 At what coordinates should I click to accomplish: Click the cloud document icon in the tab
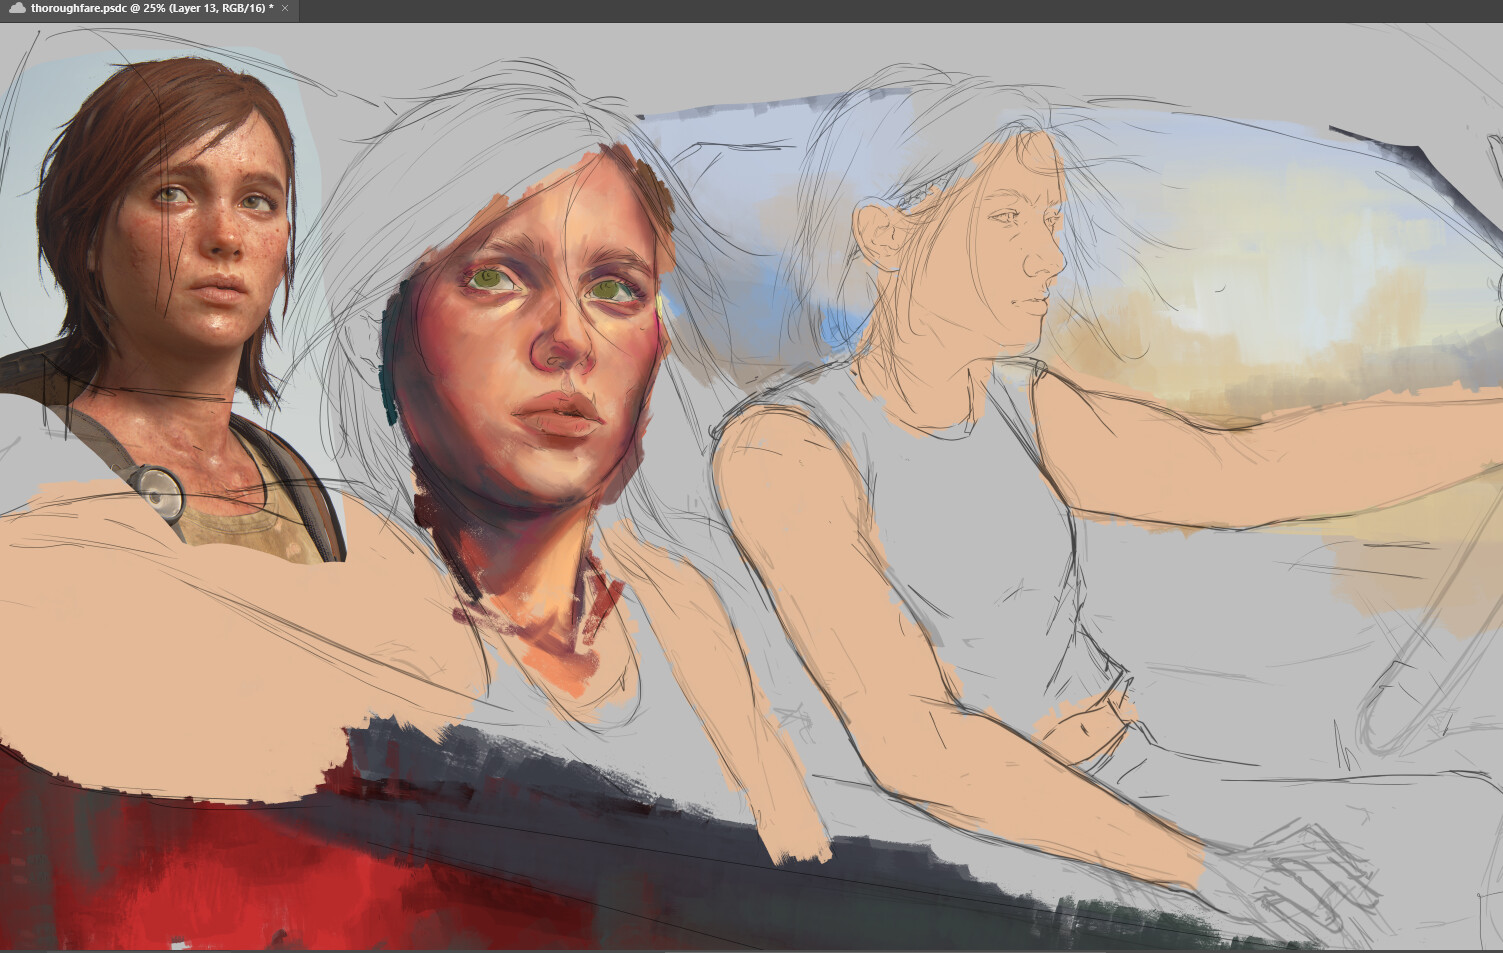pyautogui.click(x=17, y=8)
